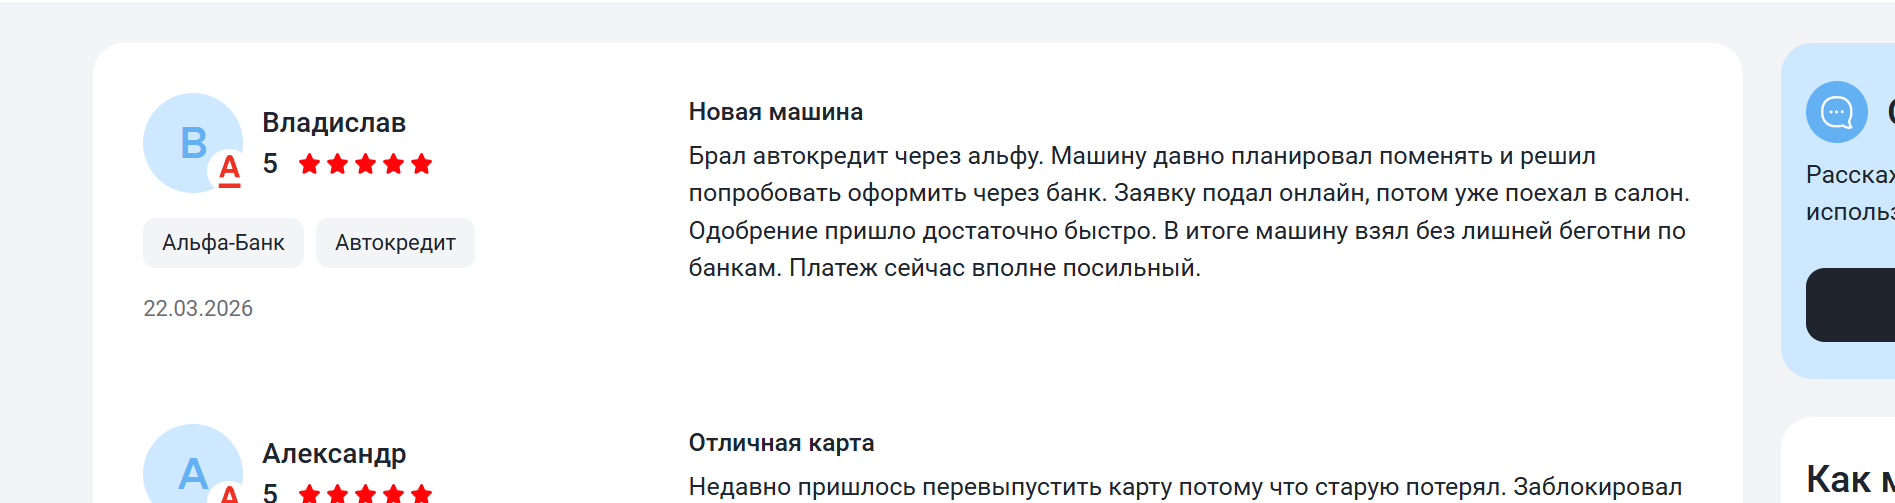Screen dimensions: 1895x503
Task: Open reviewer name Александр
Action: [x=334, y=454]
